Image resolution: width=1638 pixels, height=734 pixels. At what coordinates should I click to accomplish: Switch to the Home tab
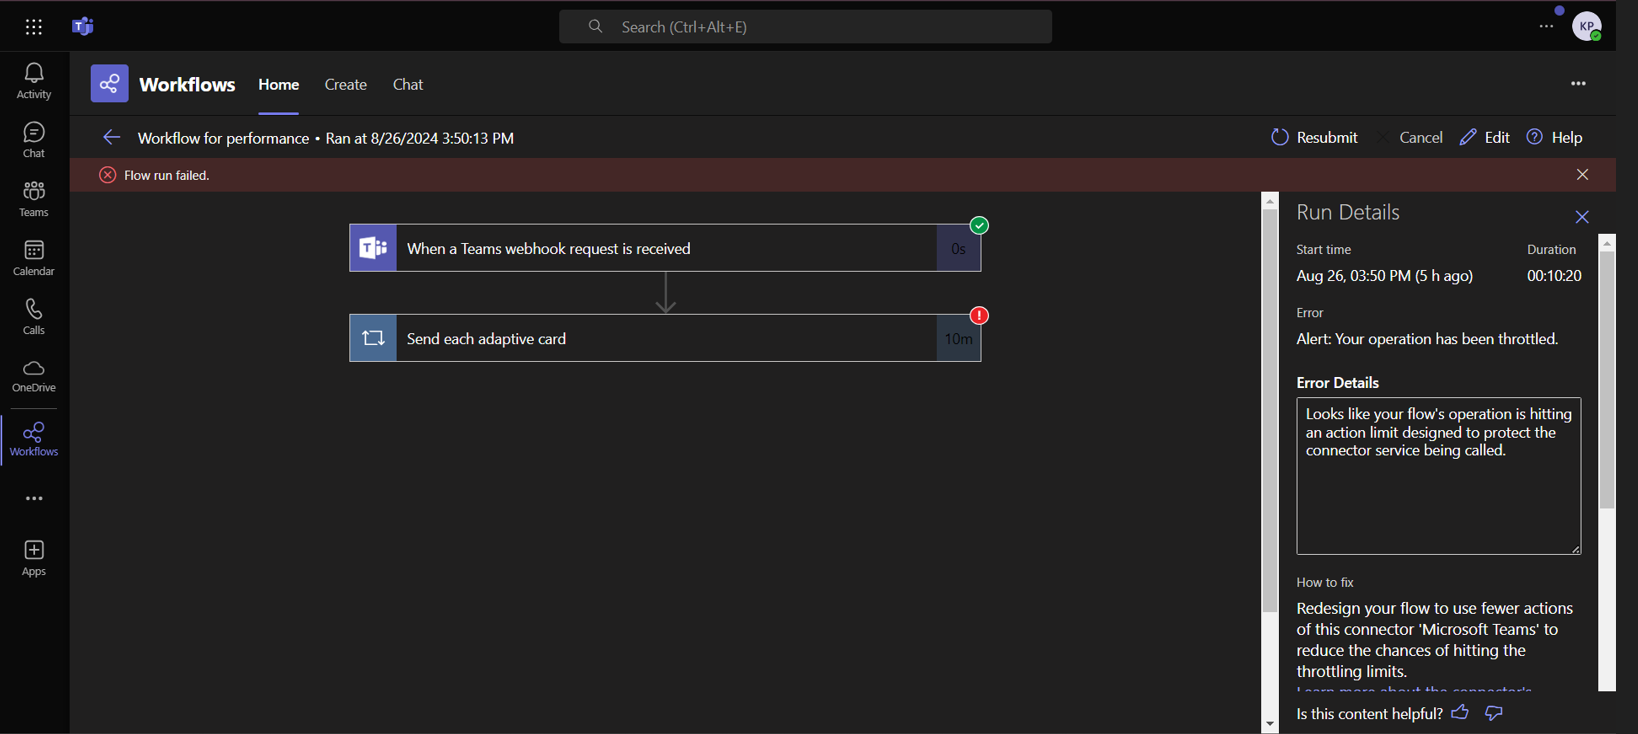[x=279, y=85]
